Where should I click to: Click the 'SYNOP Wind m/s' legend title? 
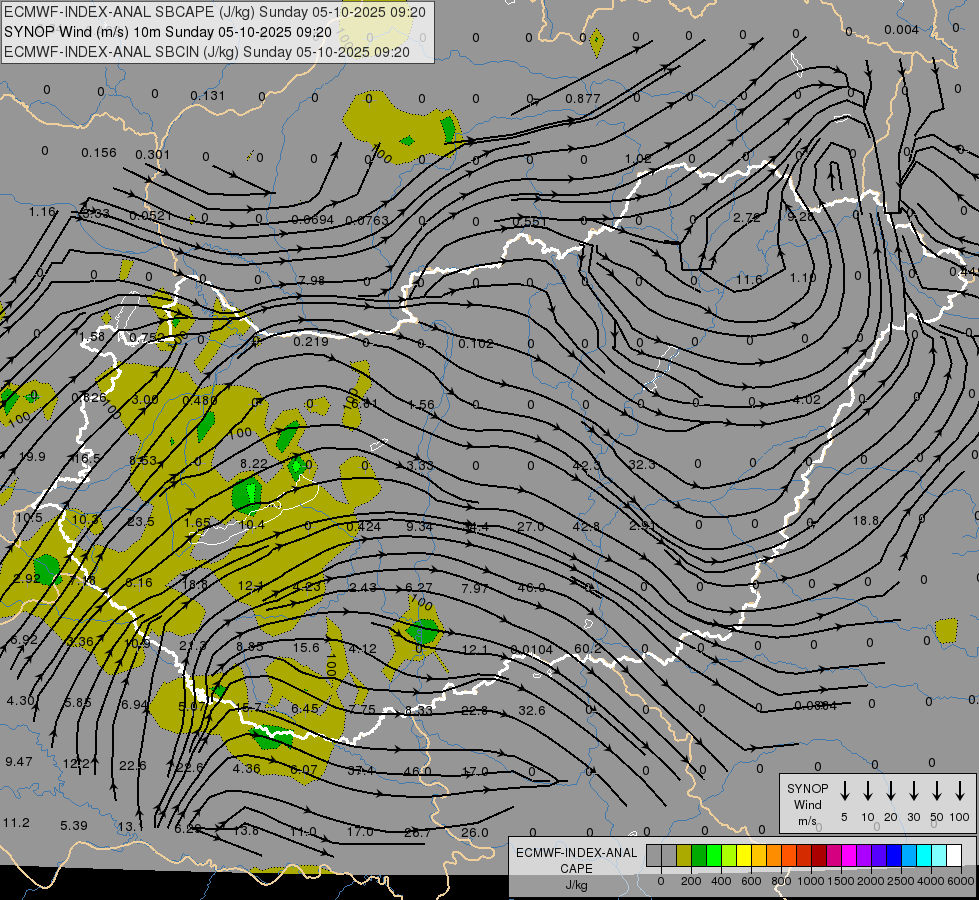(x=807, y=805)
